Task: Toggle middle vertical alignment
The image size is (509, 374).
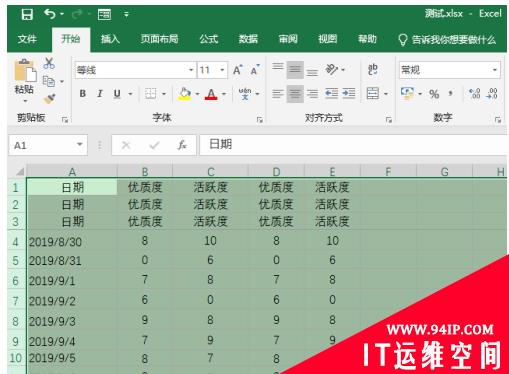Action: tap(295, 70)
